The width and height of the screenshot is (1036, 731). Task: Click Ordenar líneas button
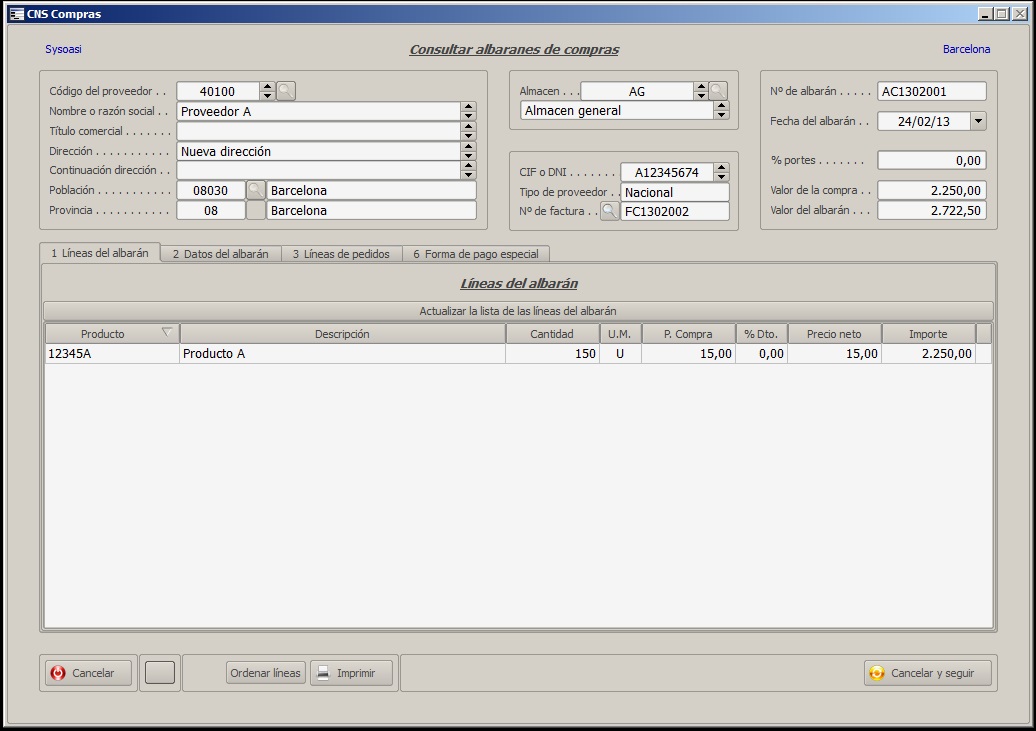(x=266, y=673)
